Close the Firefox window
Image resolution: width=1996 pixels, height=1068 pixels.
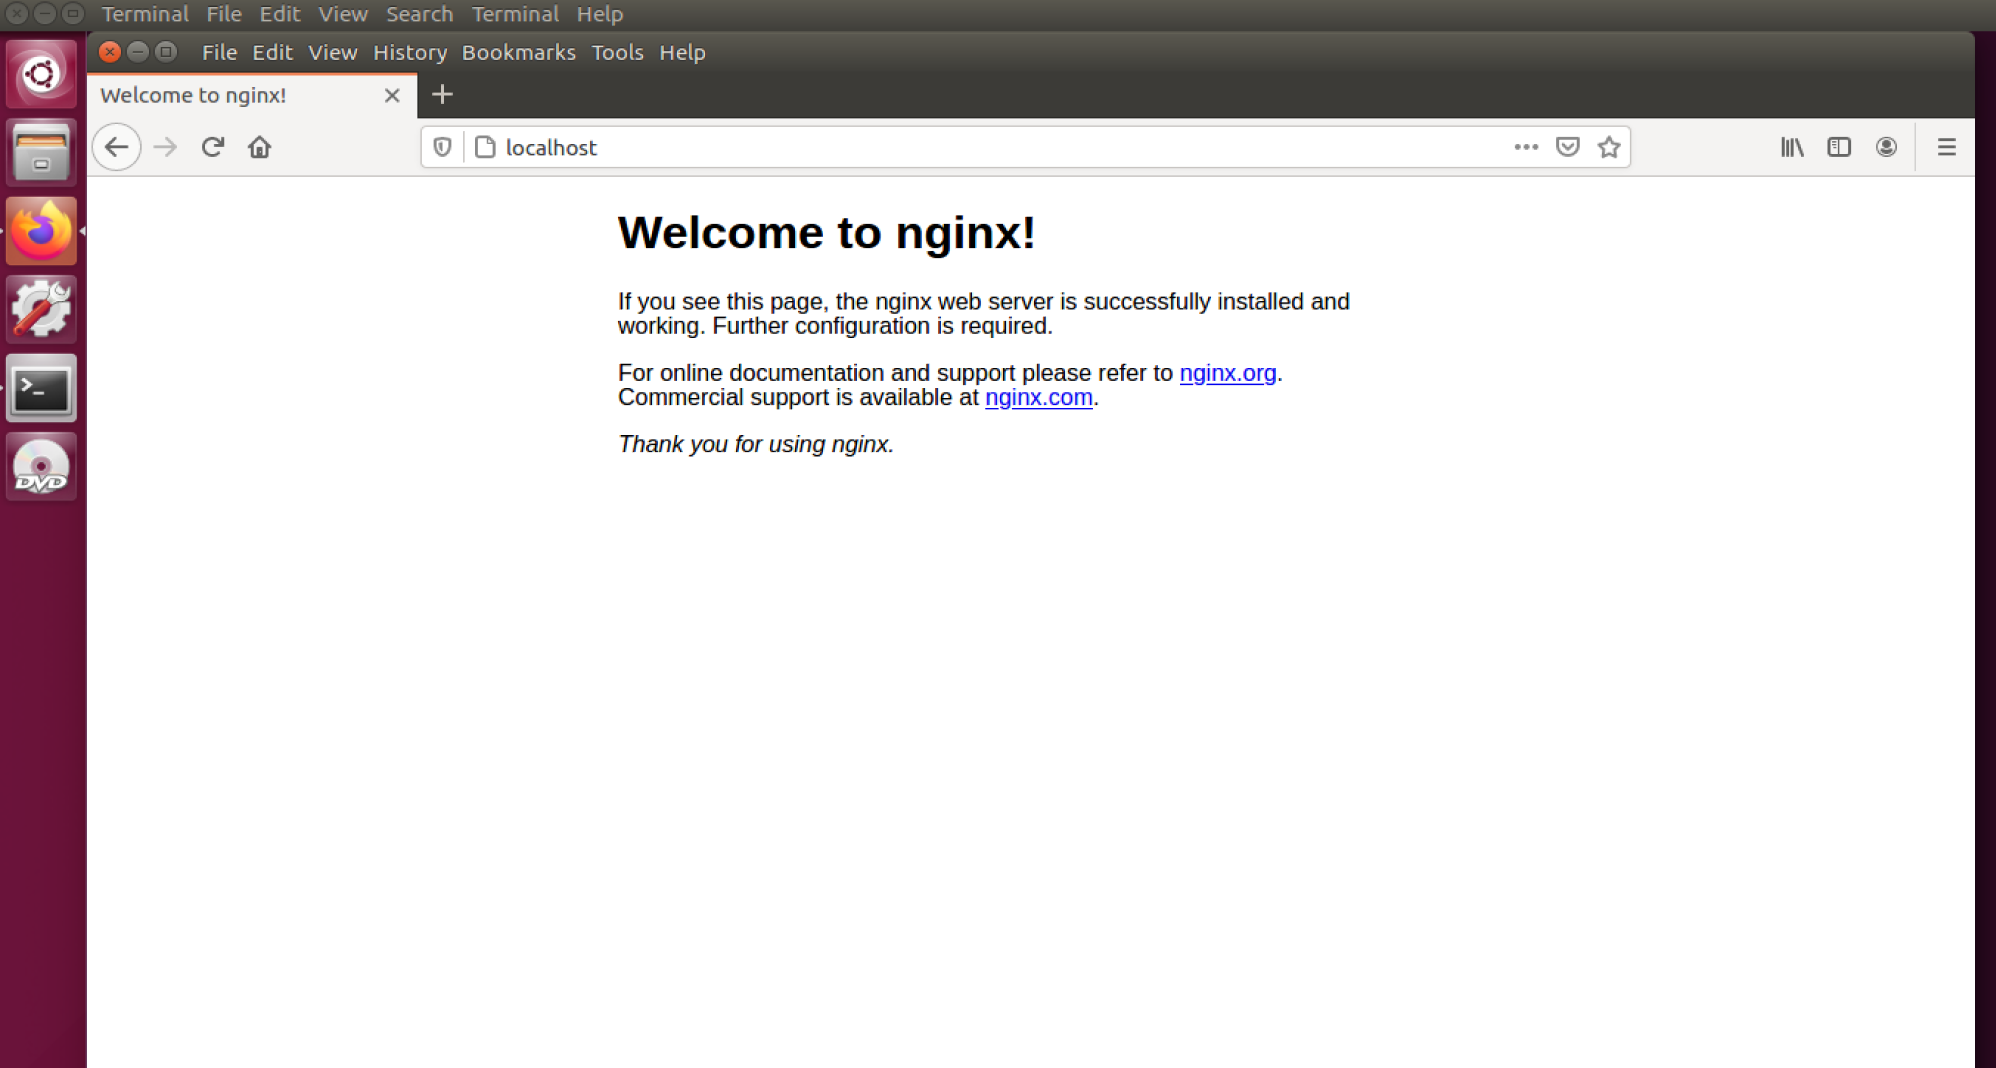(110, 51)
